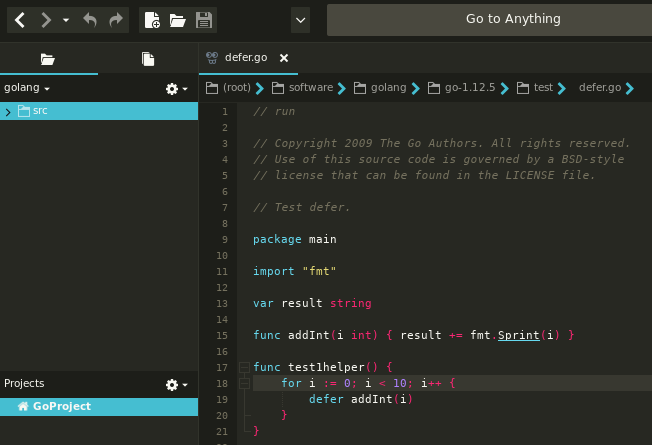Click the redo icon
This screenshot has height=445, width=652.
pyautogui.click(x=116, y=20)
